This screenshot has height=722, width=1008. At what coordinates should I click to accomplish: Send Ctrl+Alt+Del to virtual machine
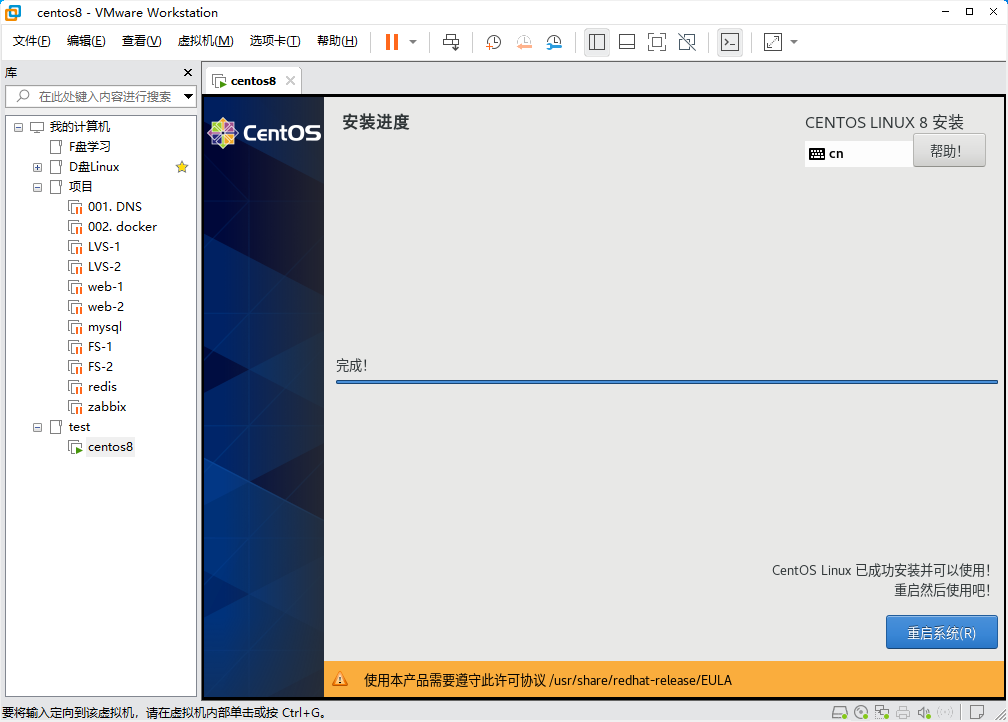point(451,42)
